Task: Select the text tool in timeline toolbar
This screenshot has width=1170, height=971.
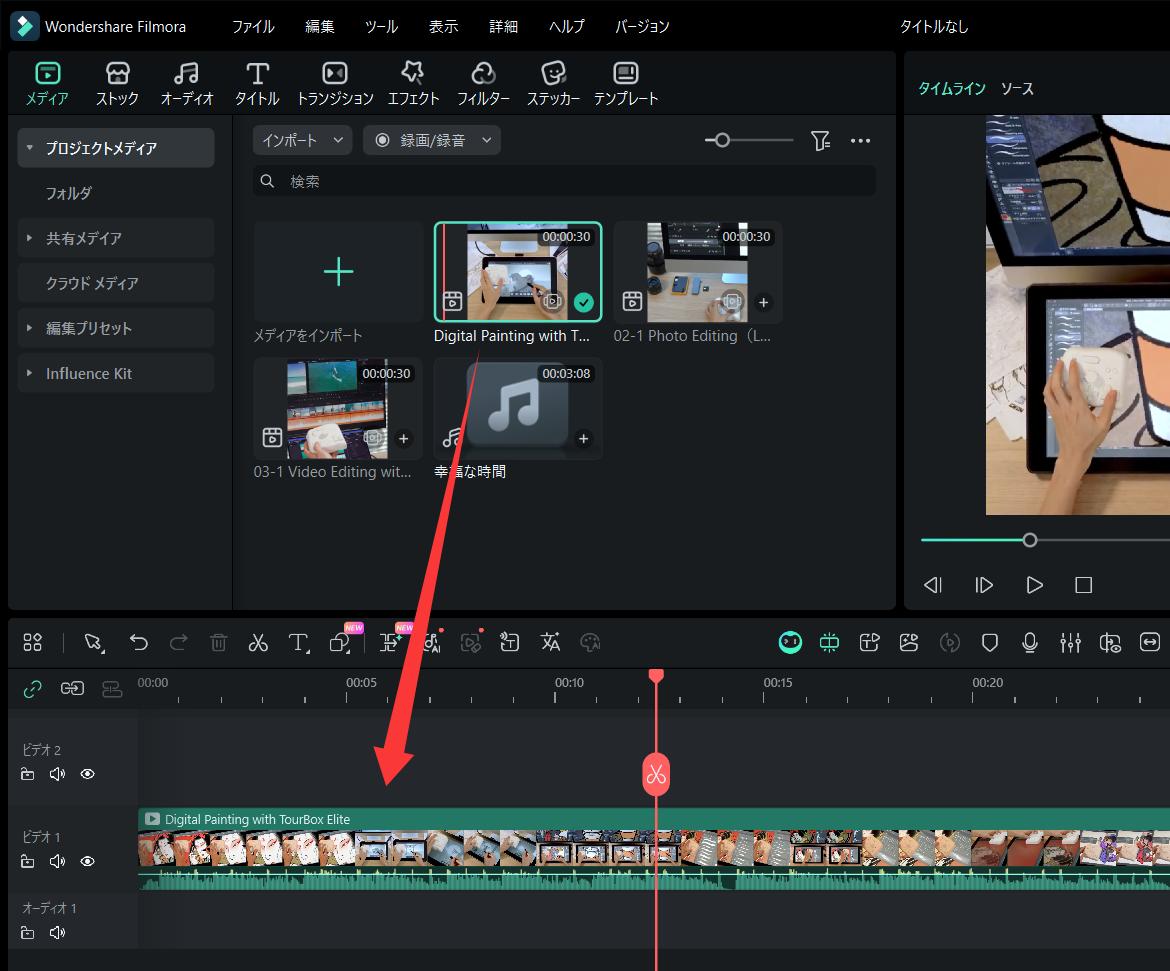Action: 298,643
